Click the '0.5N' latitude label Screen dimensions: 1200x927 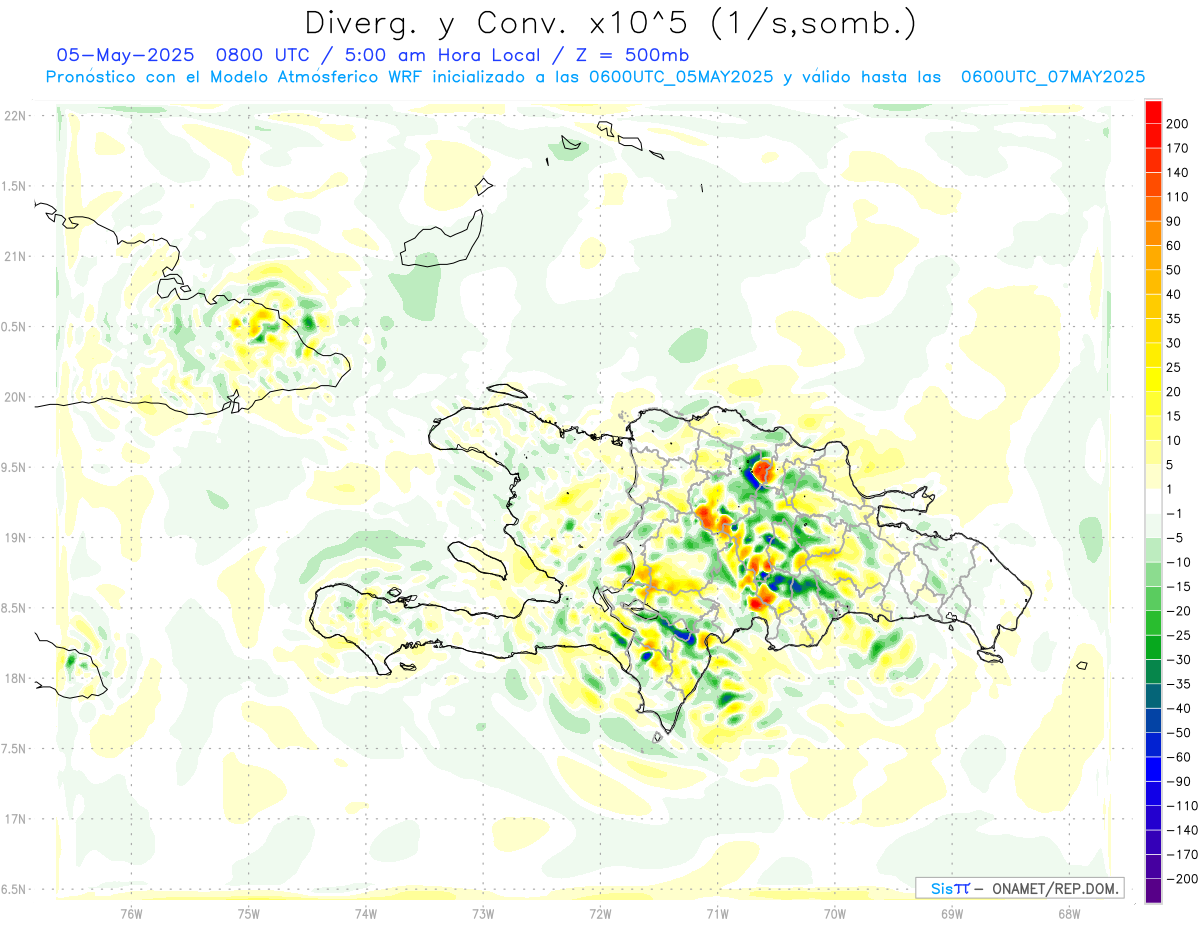point(15,327)
